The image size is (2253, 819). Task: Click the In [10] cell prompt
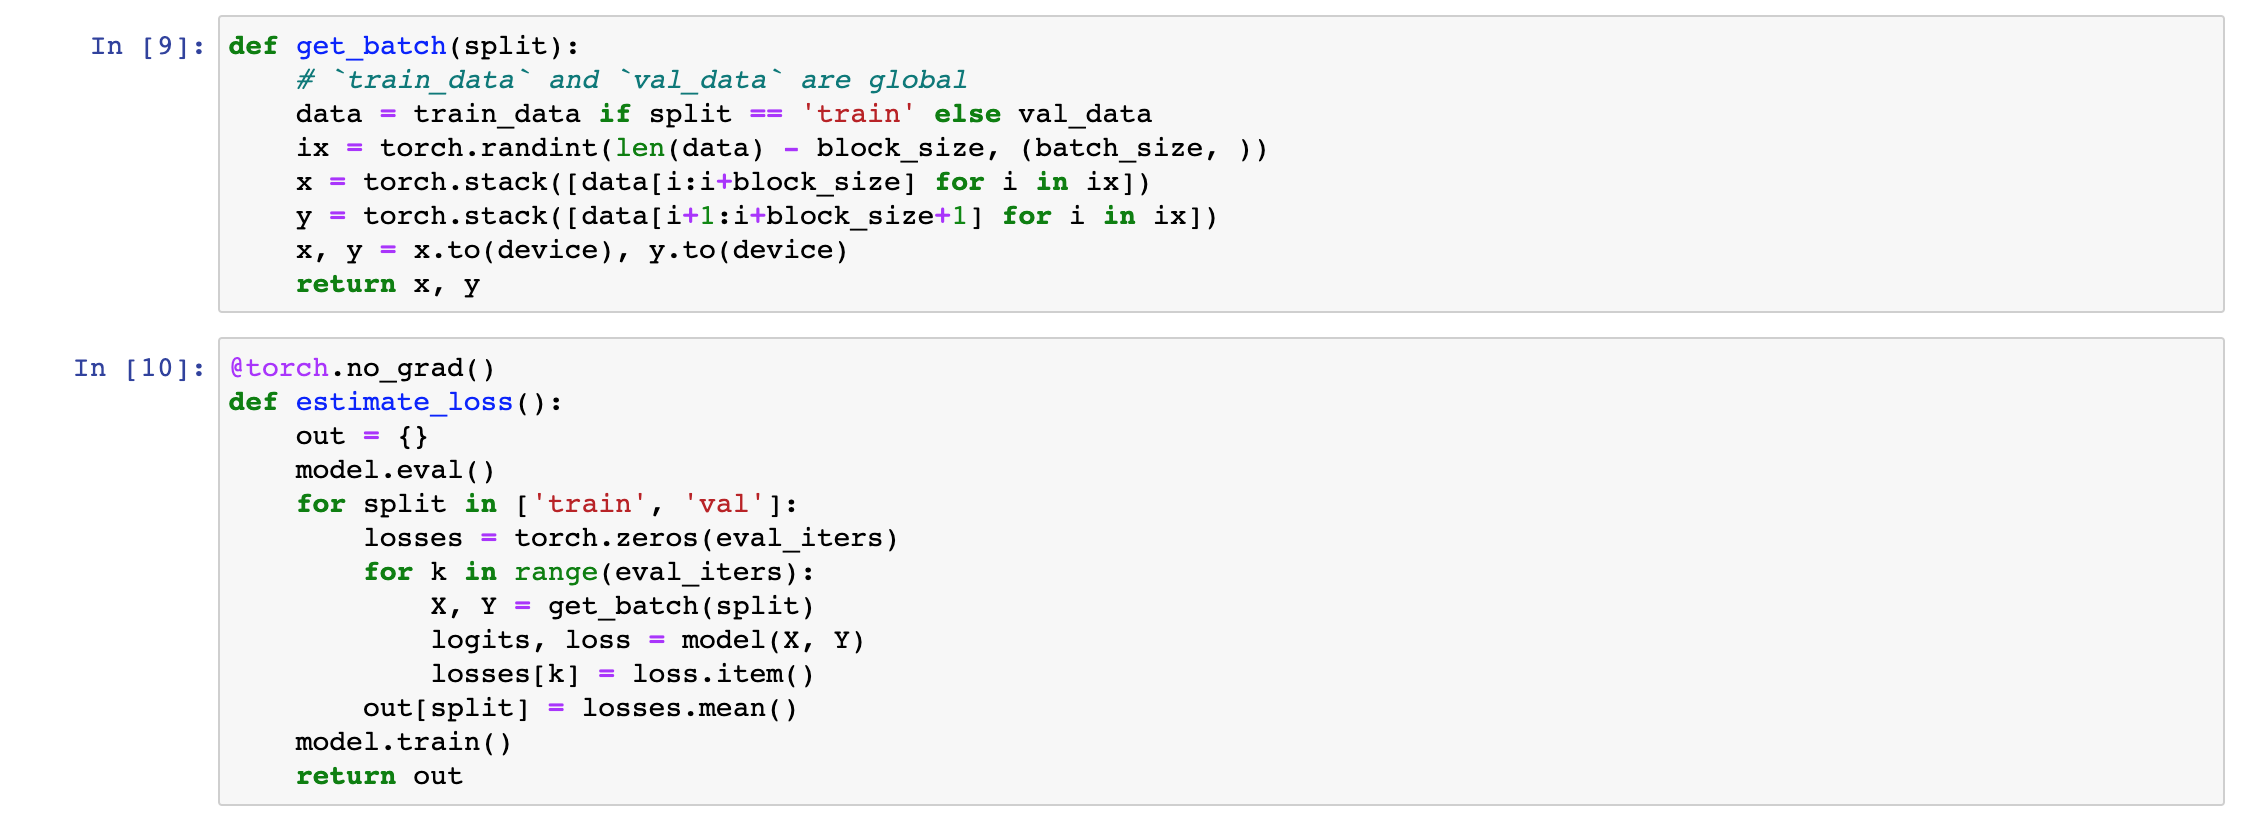click(140, 368)
